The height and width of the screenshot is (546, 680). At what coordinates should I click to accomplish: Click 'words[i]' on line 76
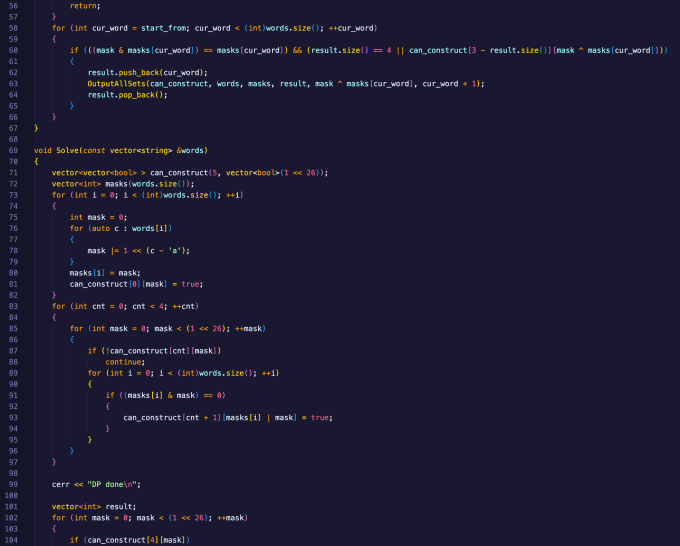150,229
